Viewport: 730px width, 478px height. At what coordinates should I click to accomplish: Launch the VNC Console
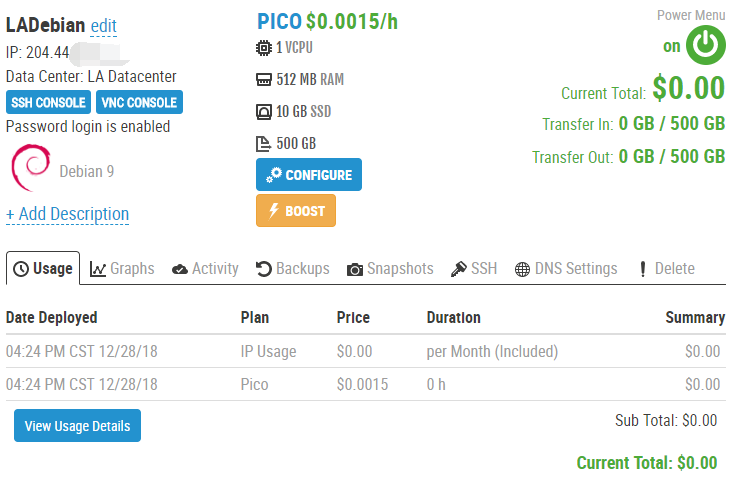pos(139,102)
